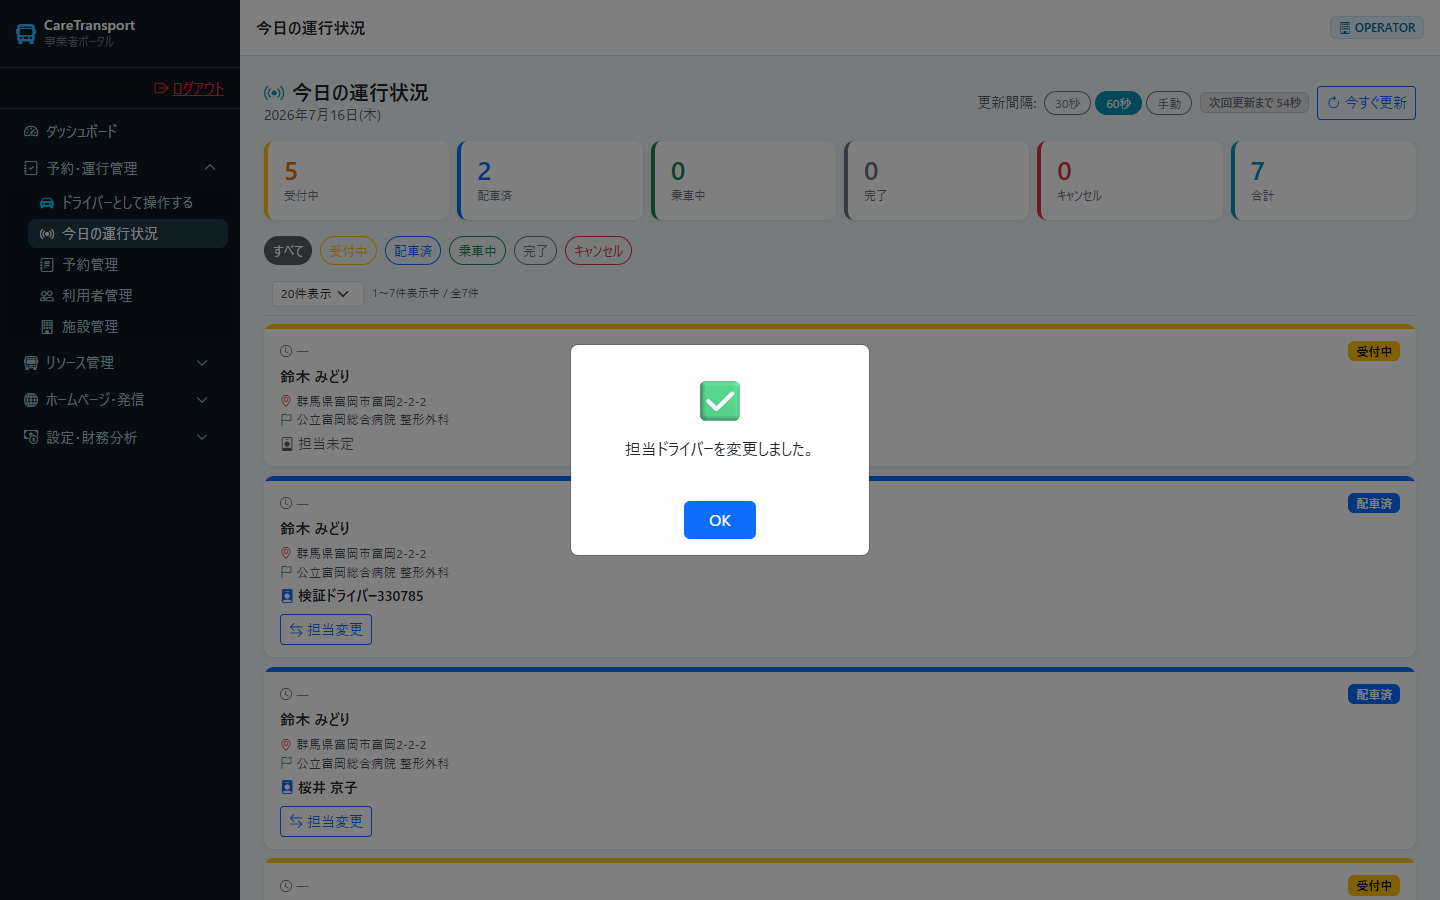Screen dimensions: 1440x900
Task: Click the settings icon beside 設定・財務分析
Action: click(x=31, y=437)
